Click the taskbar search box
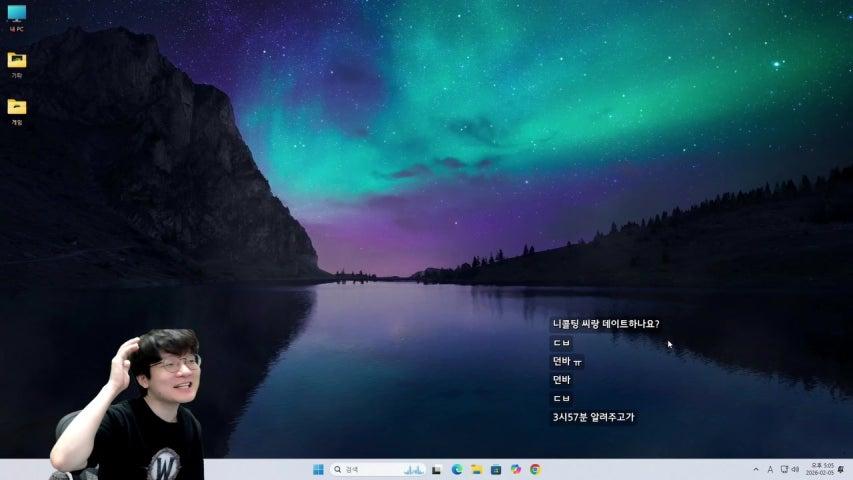 coord(365,469)
